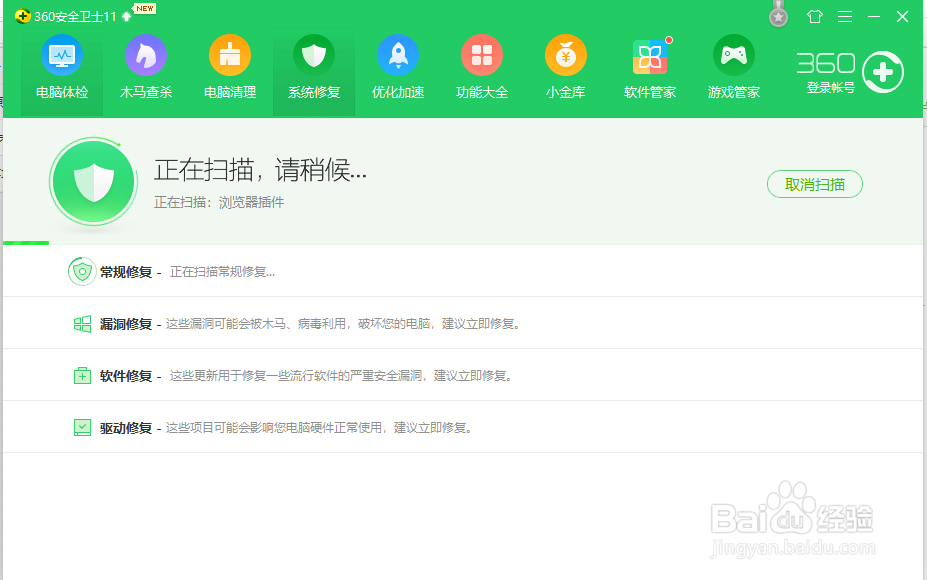Click 正在扫描常规修复... status text

[222, 272]
